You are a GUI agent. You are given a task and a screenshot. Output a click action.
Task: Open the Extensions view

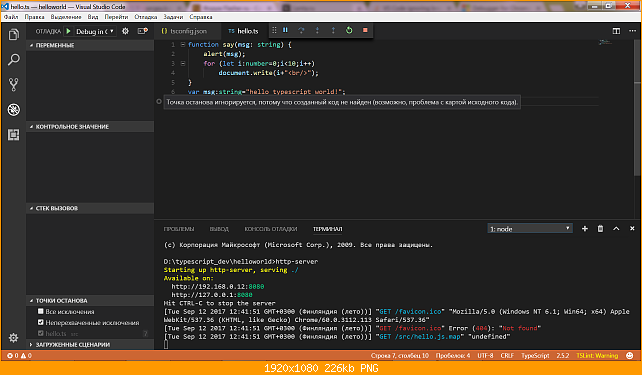pos(14,135)
